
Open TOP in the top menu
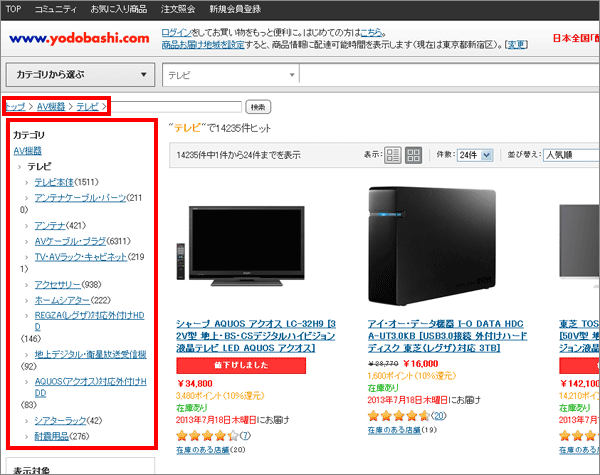click(x=13, y=9)
